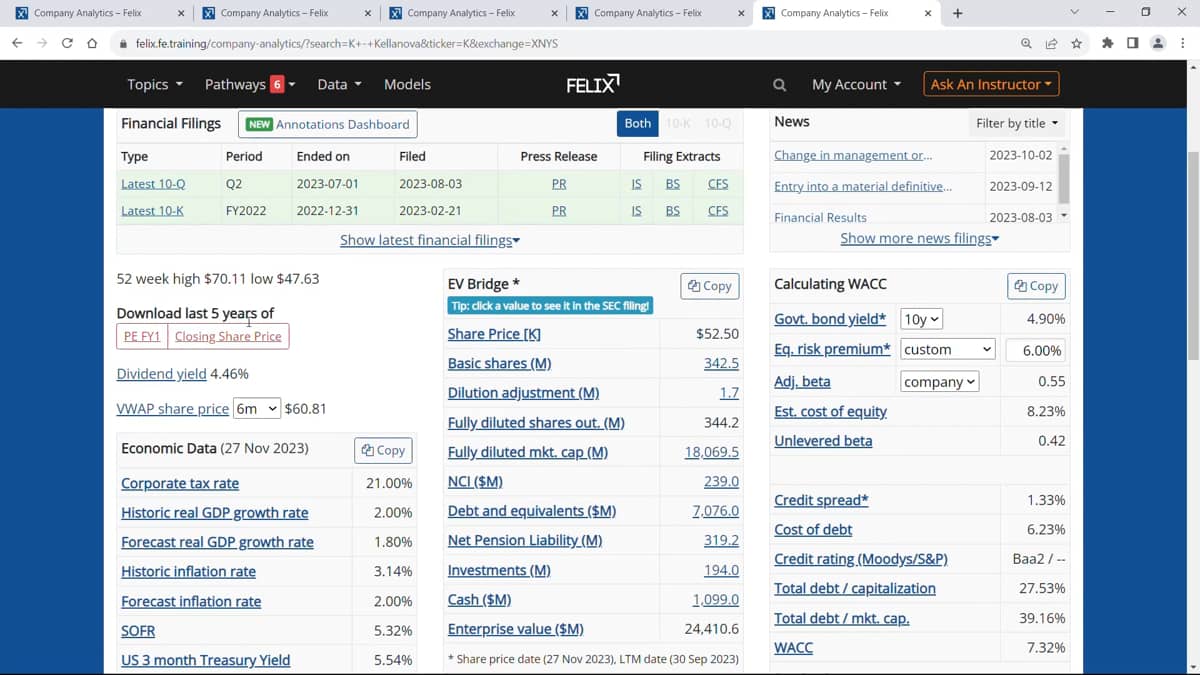This screenshot has width=1200, height=675.
Task: Copy the Economic Data table
Action: [x=384, y=450]
